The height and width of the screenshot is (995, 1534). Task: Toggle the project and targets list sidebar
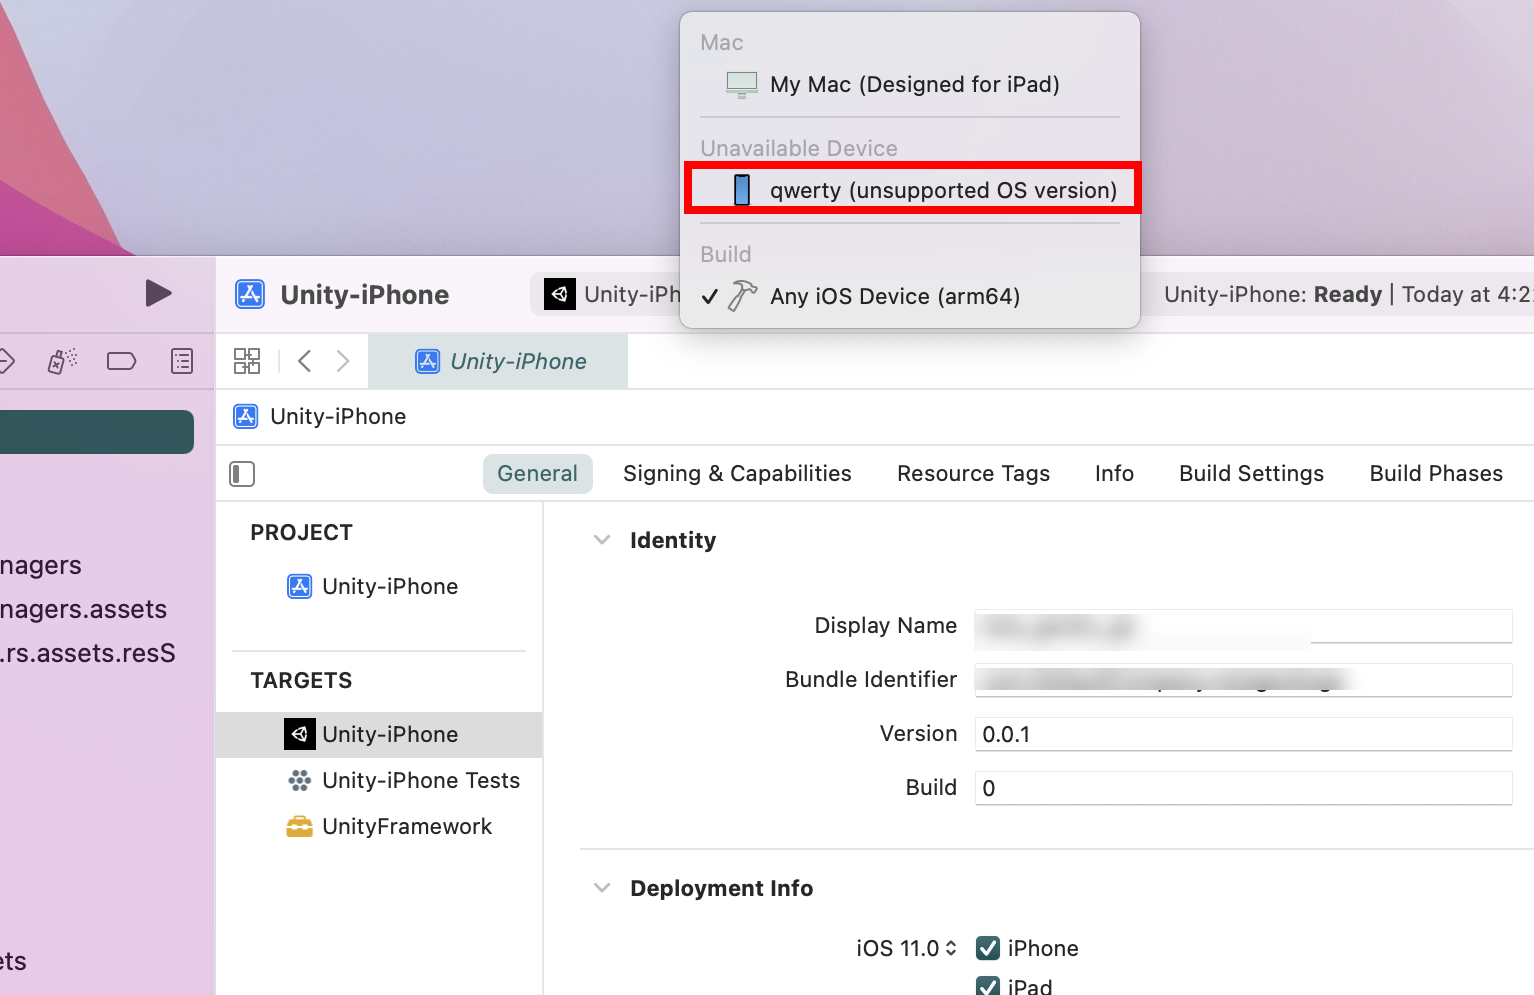tap(242, 473)
